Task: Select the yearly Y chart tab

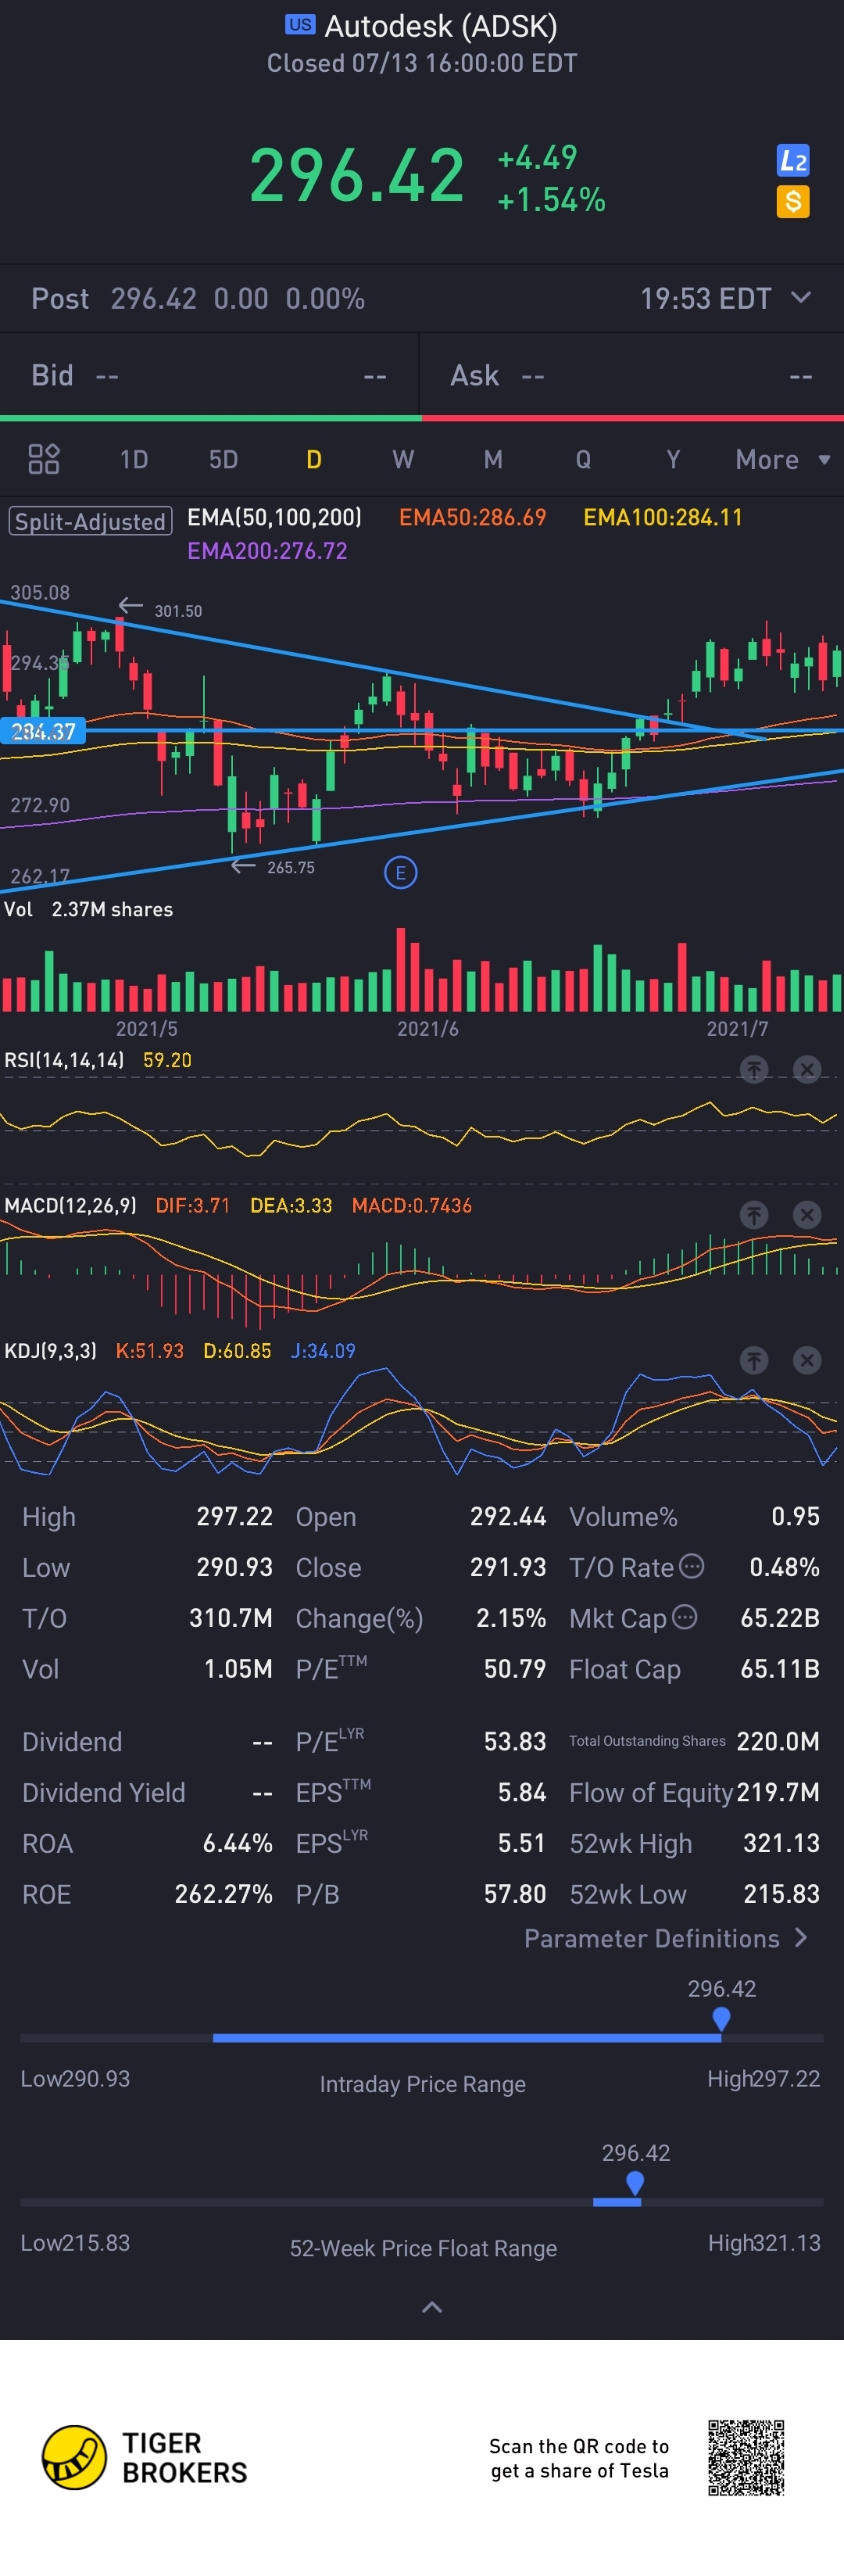Action: [x=673, y=459]
